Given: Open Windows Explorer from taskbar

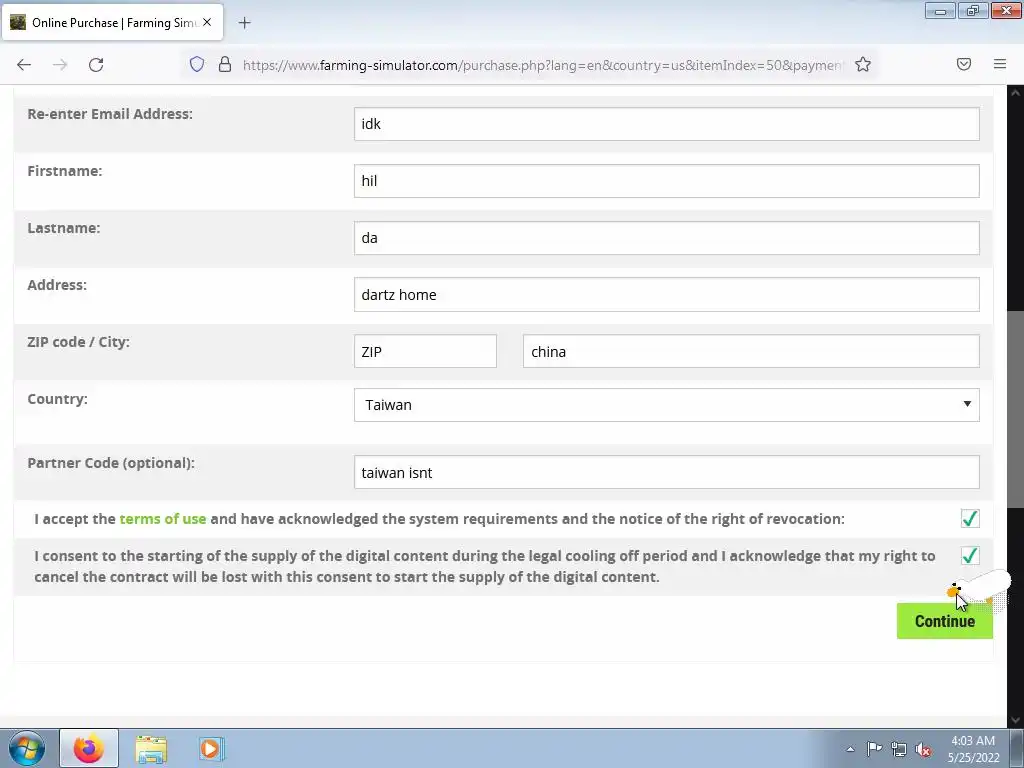Looking at the screenshot, I should tap(151, 748).
